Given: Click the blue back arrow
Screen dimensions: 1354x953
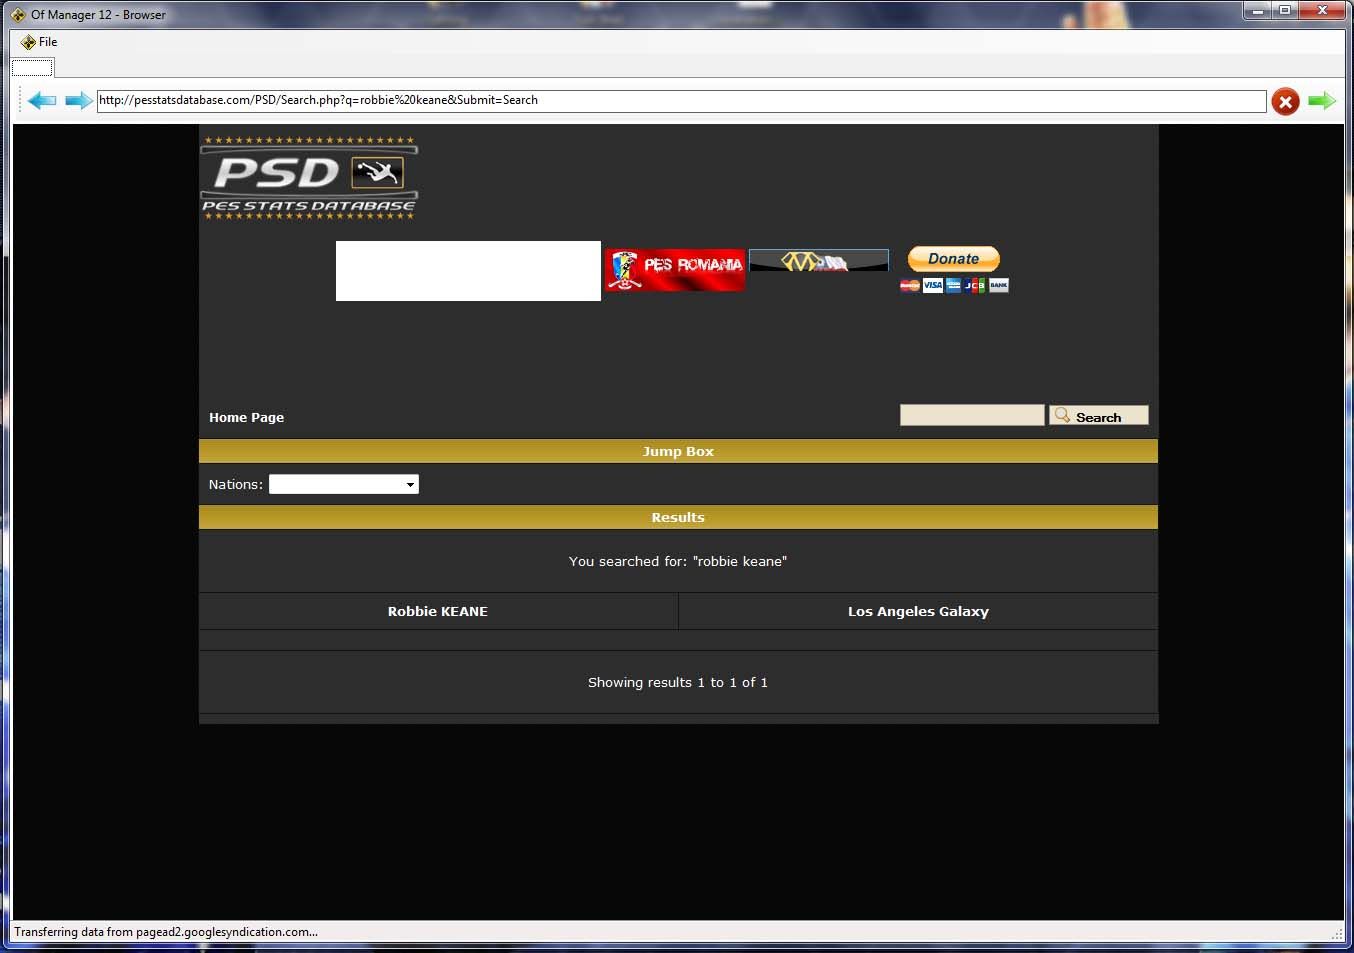Looking at the screenshot, I should point(42,100).
